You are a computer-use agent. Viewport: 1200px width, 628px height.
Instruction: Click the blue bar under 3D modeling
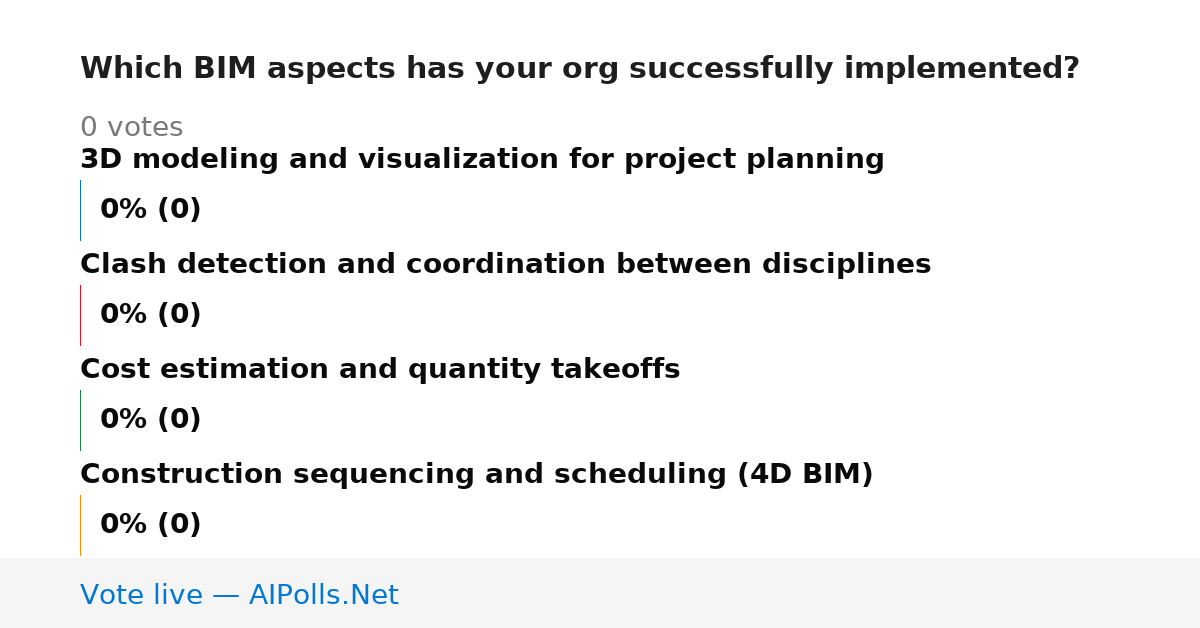[x=80, y=210]
